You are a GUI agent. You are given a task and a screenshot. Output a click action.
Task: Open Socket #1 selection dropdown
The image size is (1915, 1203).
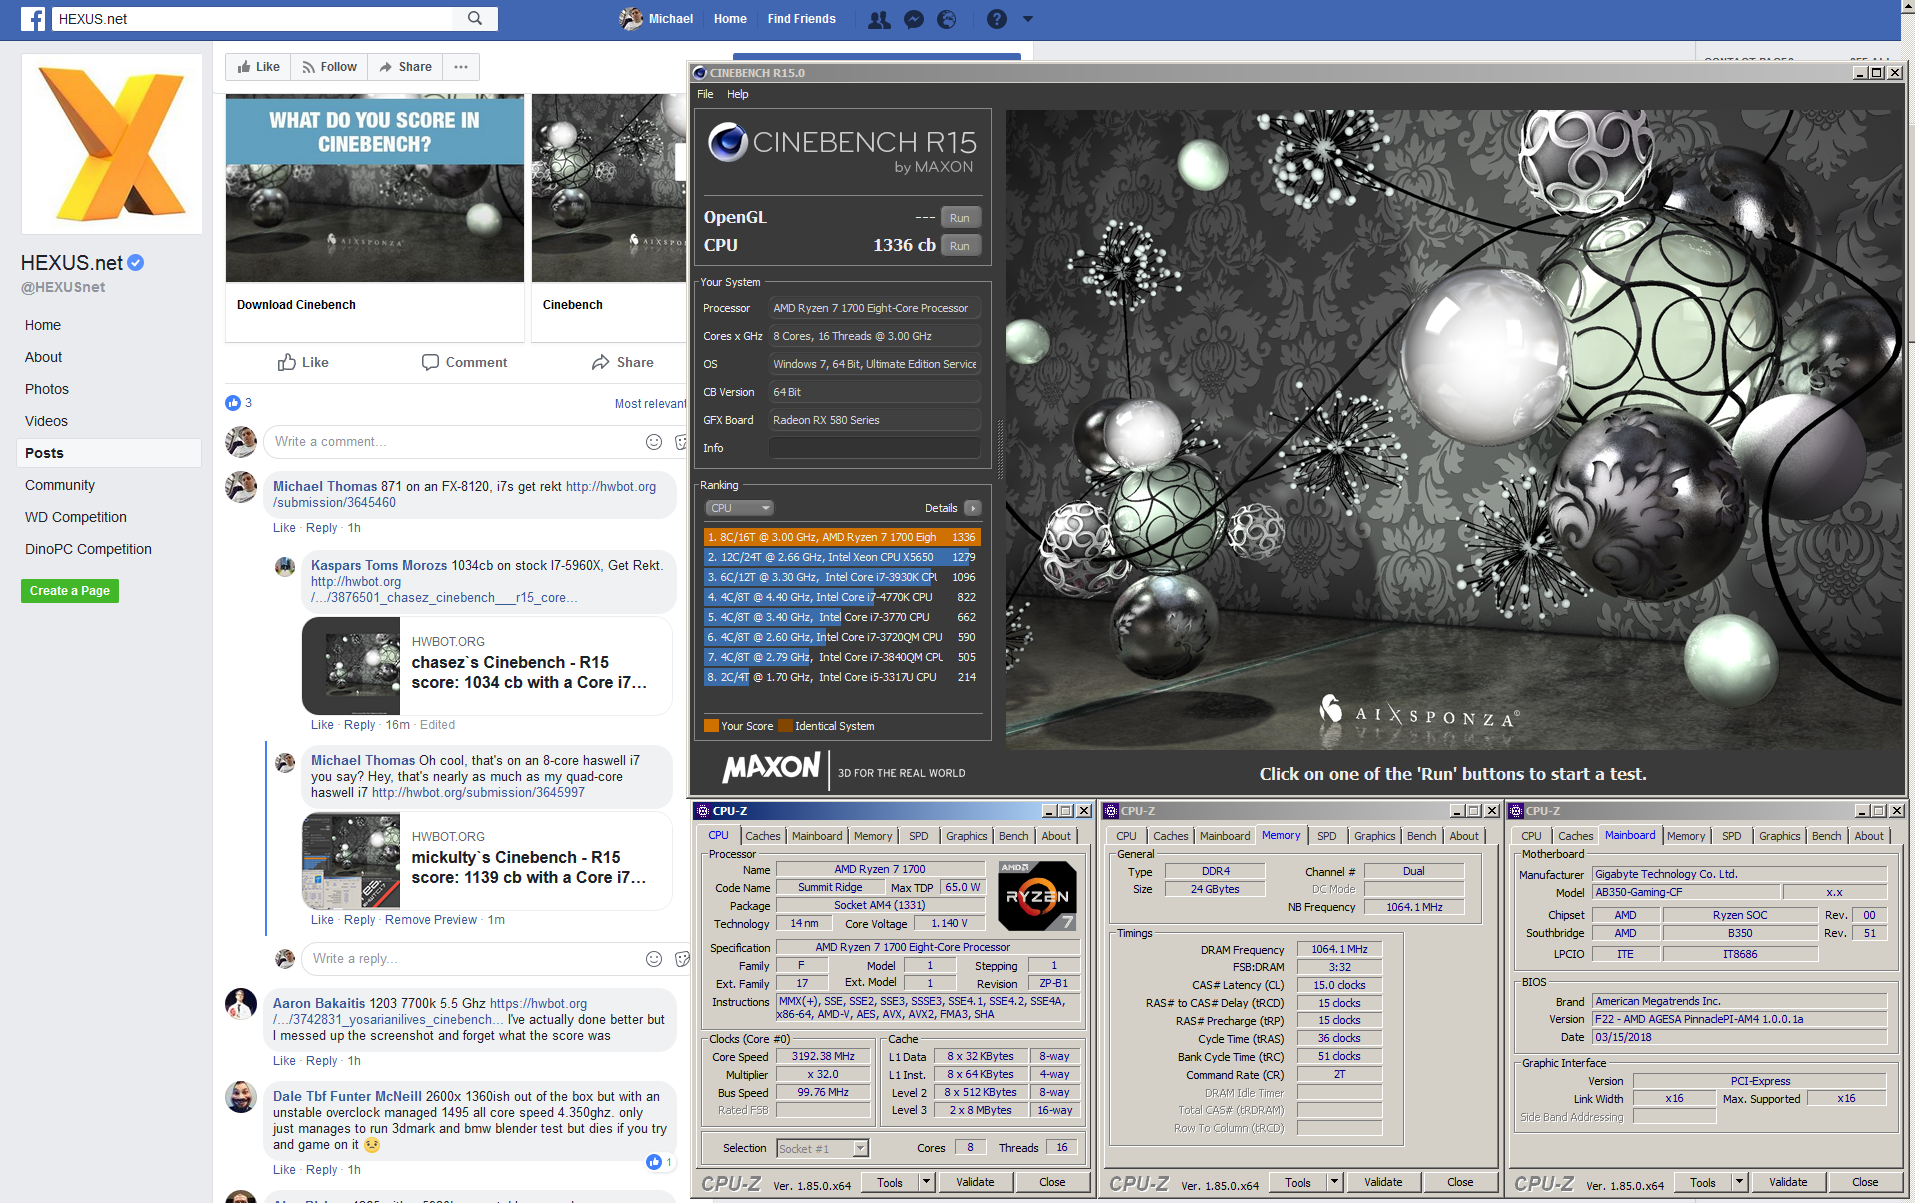[822, 1149]
